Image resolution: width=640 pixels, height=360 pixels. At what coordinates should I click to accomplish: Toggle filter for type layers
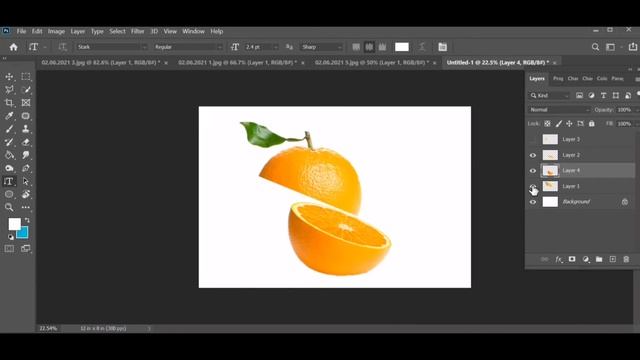coord(603,96)
